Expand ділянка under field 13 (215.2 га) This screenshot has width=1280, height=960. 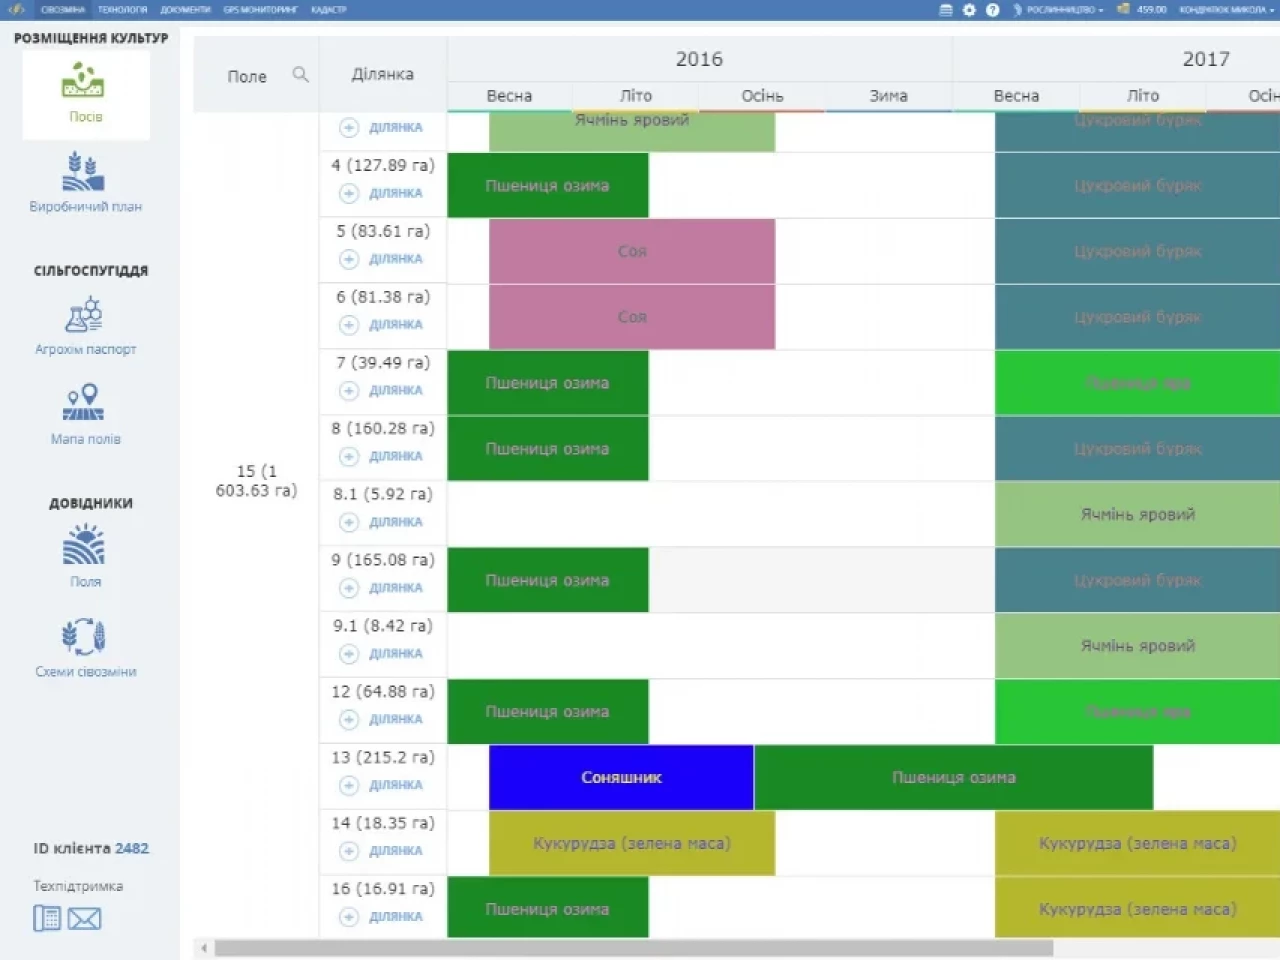[x=349, y=785]
